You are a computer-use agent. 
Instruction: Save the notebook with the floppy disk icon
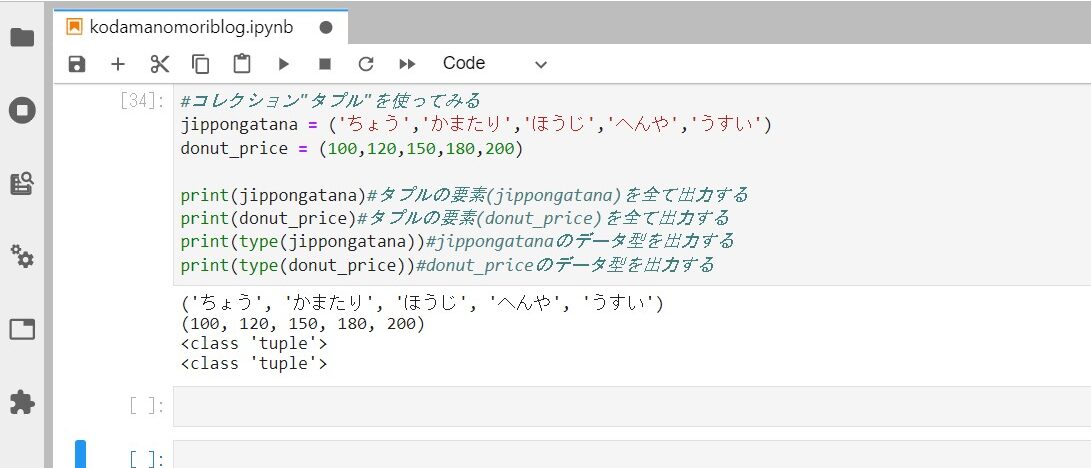(77, 64)
